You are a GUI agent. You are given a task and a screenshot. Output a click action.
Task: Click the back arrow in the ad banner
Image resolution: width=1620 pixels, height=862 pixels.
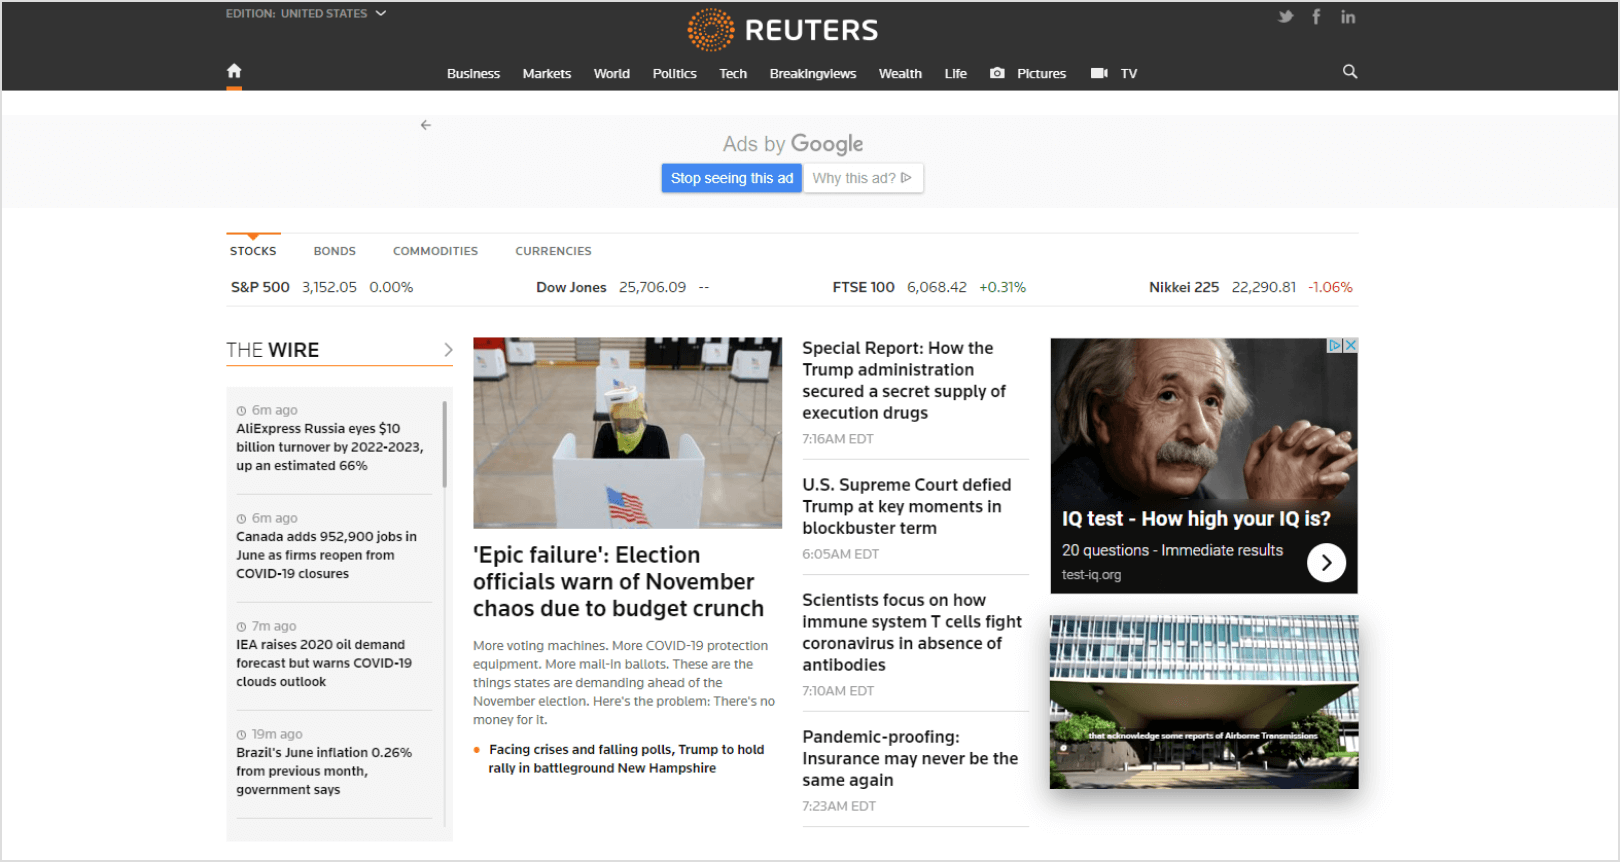tap(426, 125)
